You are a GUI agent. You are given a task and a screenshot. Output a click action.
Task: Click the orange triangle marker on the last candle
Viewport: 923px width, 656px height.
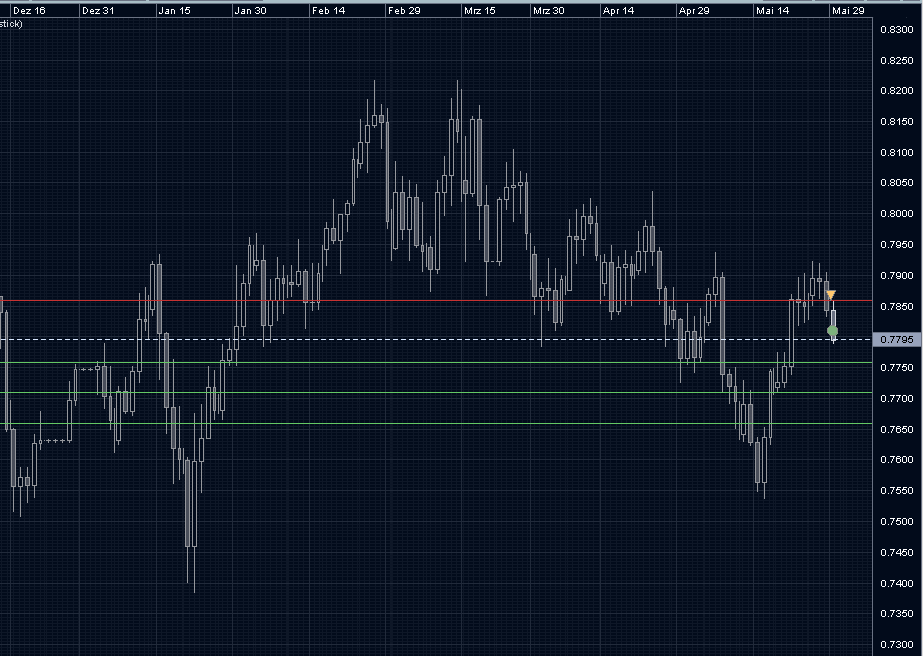point(831,294)
